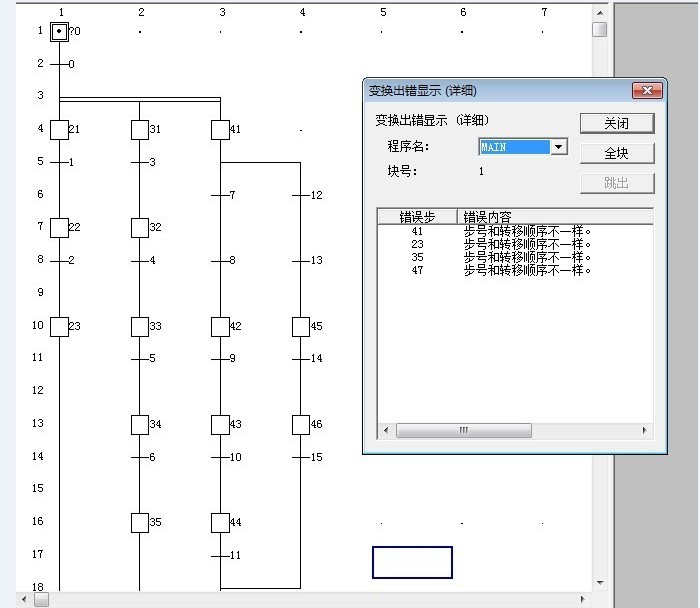Select SFC step box 31
Image resolution: width=700 pixels, height=608 pixels.
coord(140,129)
